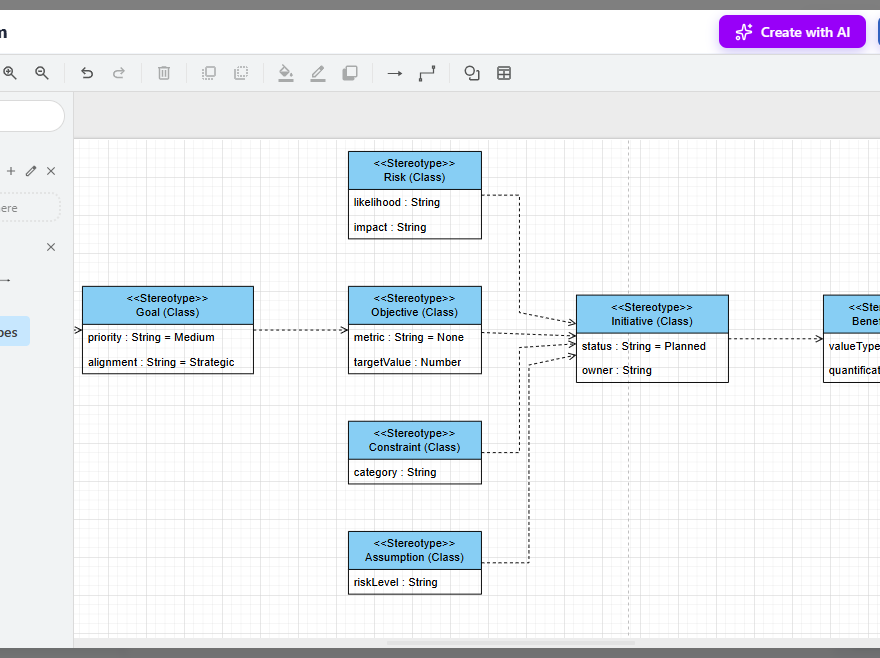Toggle shadow on the selection

coord(350,73)
